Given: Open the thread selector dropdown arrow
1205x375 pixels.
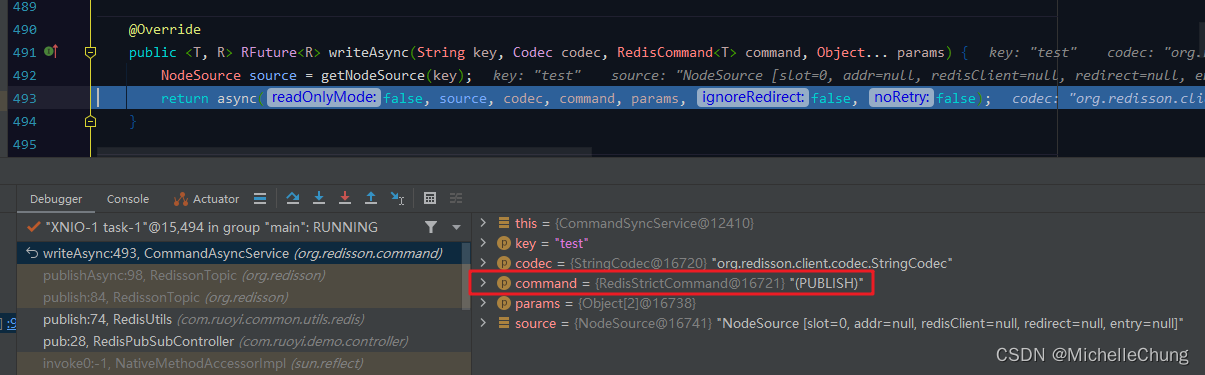Looking at the screenshot, I should click(456, 227).
